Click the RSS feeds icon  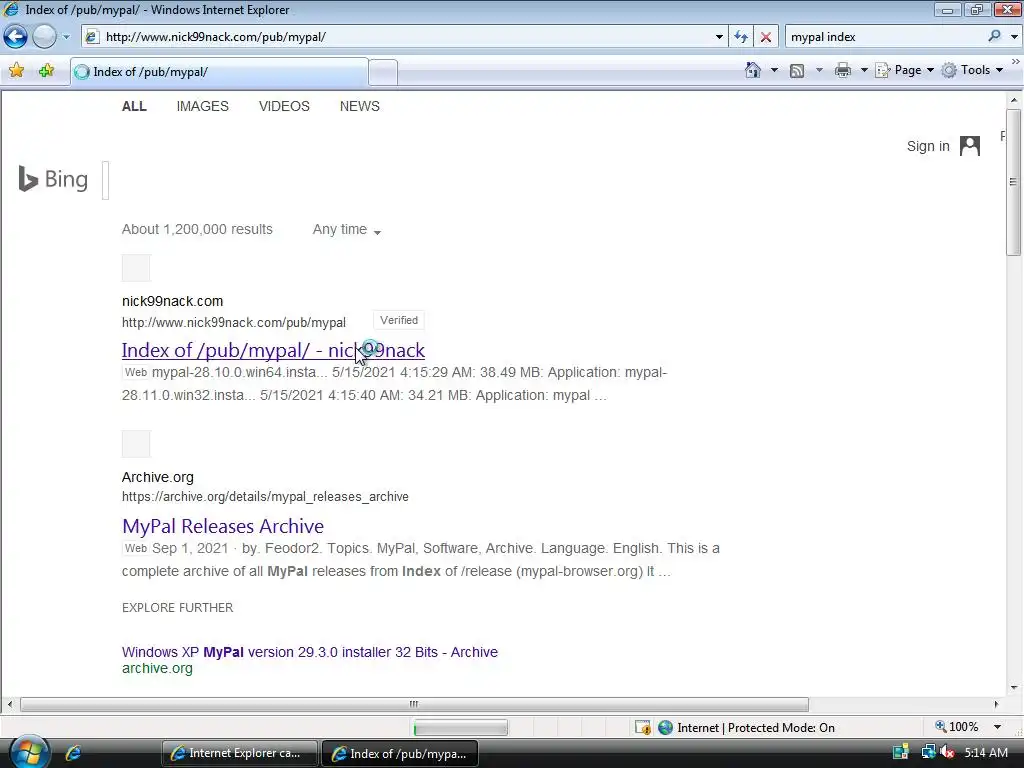click(797, 71)
